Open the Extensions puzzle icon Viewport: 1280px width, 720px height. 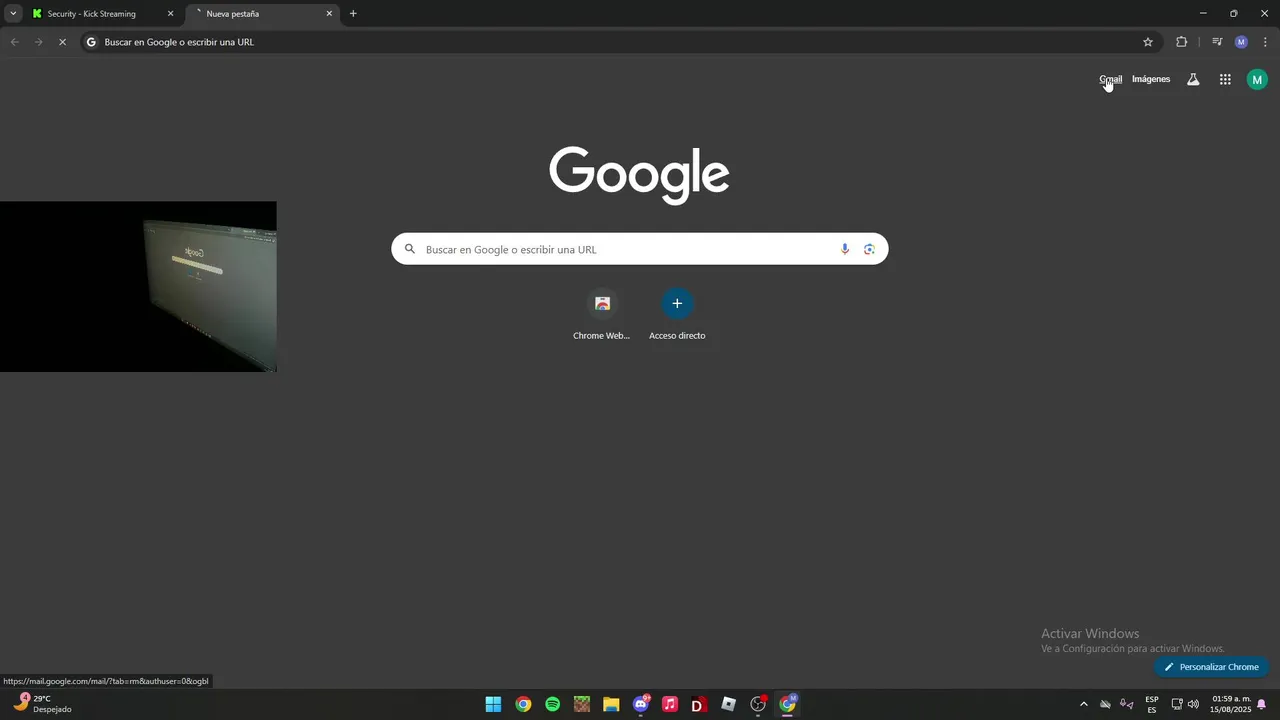point(1182,42)
